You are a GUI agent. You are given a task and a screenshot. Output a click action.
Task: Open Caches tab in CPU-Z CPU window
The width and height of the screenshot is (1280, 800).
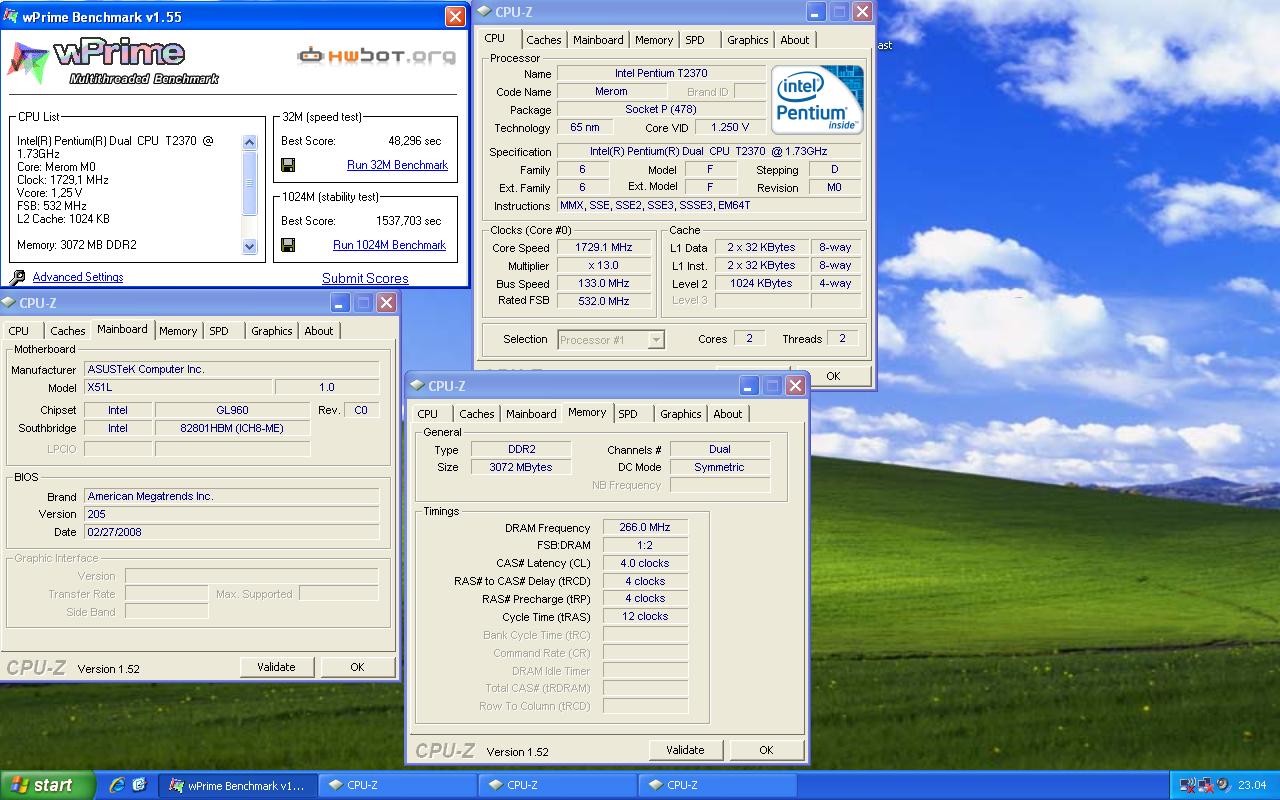(x=544, y=40)
